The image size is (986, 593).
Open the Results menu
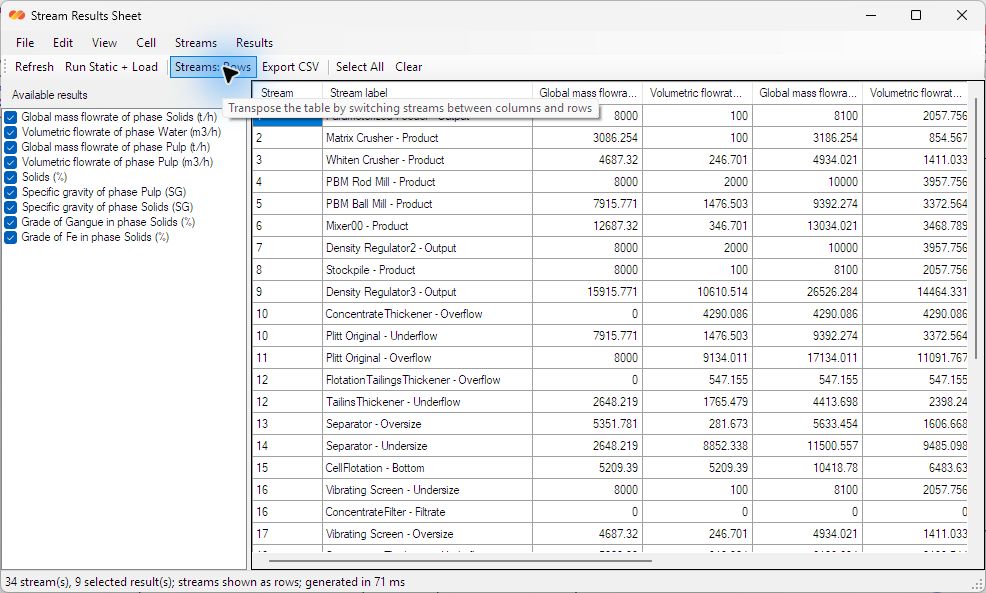point(254,43)
